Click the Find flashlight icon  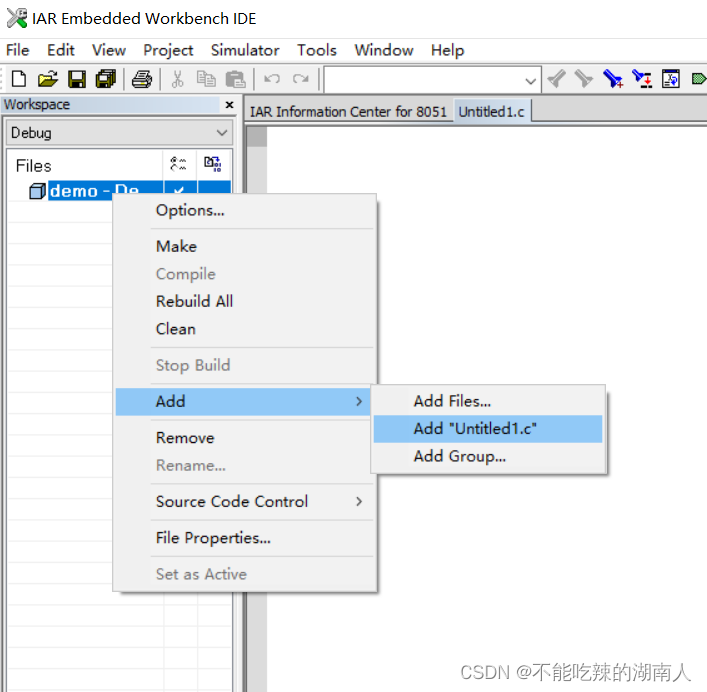click(613, 79)
